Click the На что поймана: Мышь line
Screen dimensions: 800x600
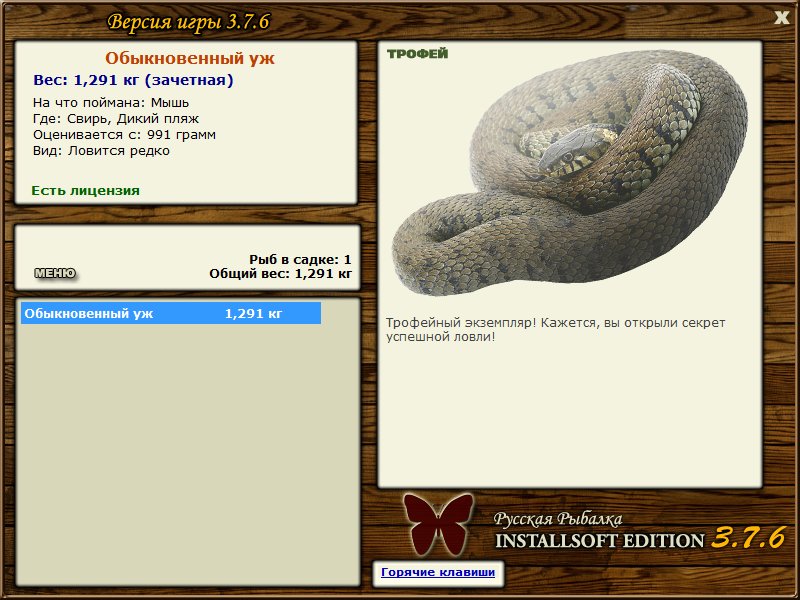111,103
